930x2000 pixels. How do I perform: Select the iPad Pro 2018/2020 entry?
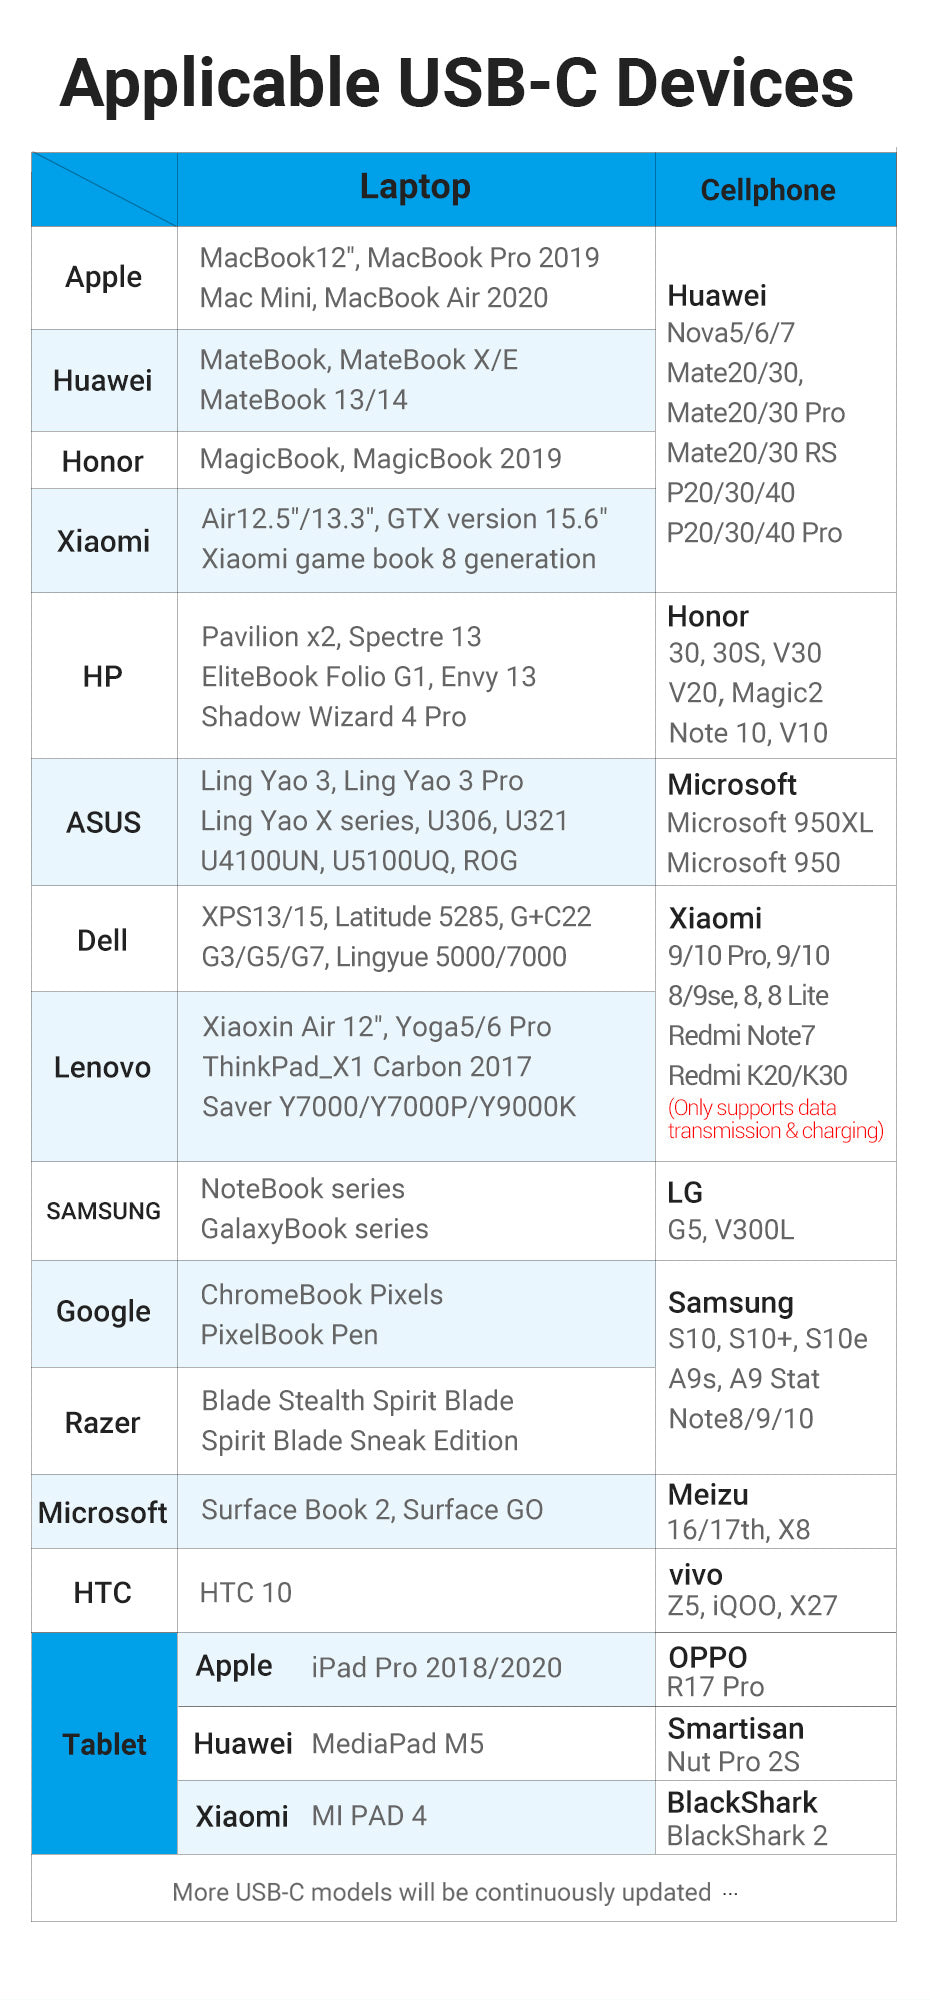click(436, 1667)
